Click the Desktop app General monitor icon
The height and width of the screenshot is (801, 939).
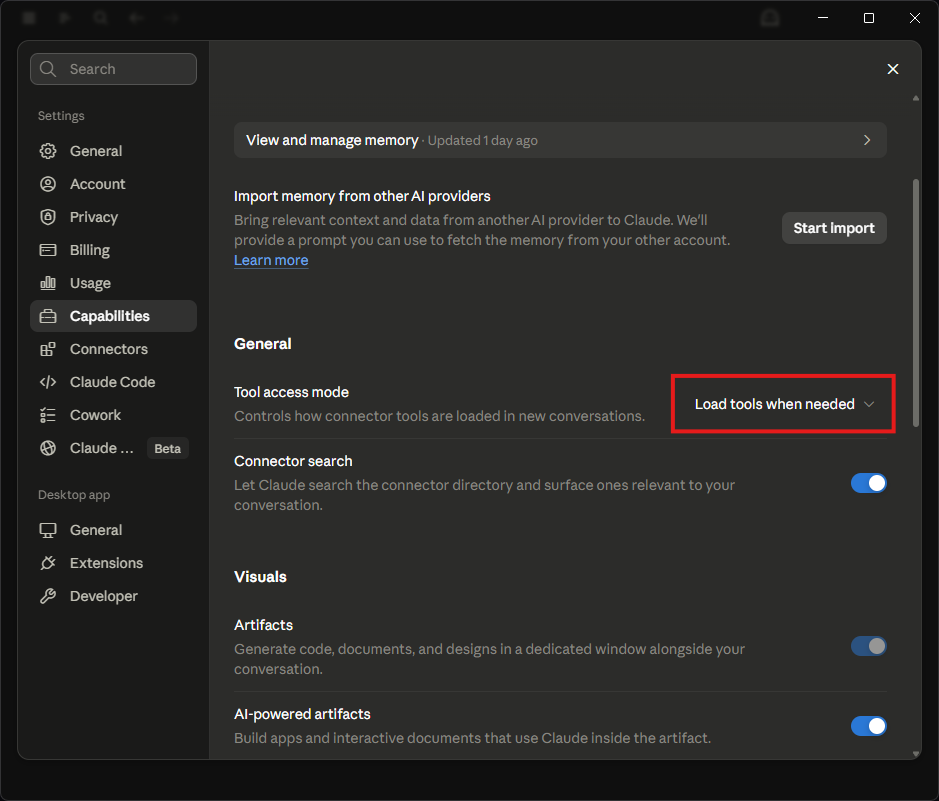(48, 530)
